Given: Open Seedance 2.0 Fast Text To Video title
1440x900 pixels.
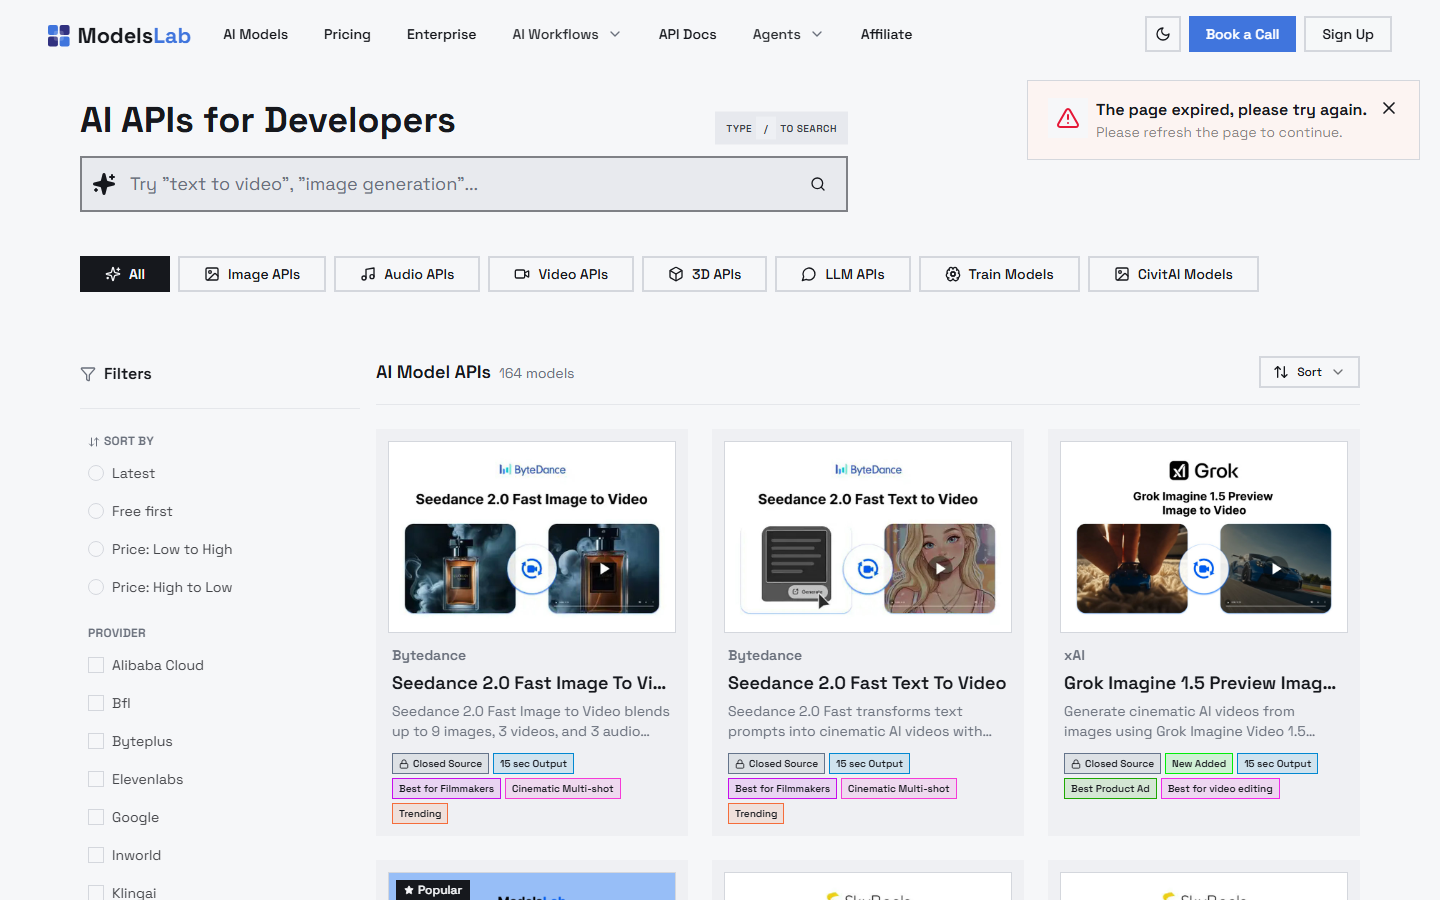Looking at the screenshot, I should click(x=867, y=683).
